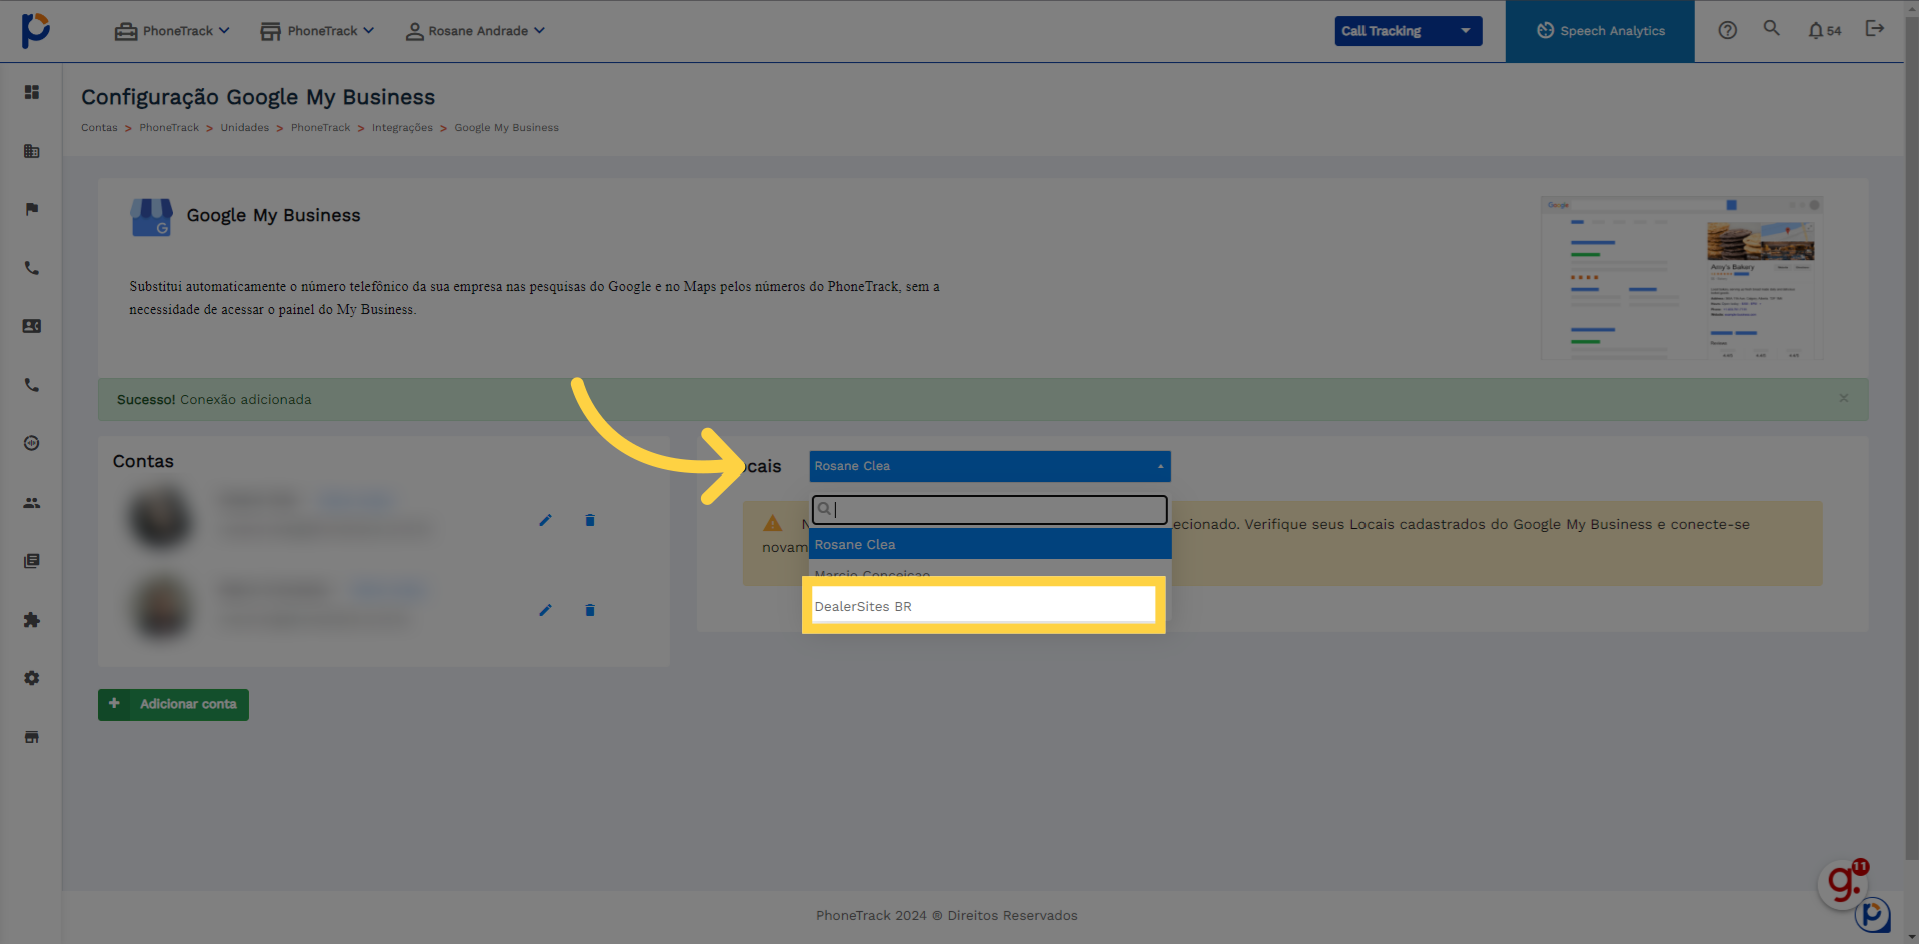Open the buildings sidebar icon
This screenshot has height=944, width=1919.
(x=32, y=151)
